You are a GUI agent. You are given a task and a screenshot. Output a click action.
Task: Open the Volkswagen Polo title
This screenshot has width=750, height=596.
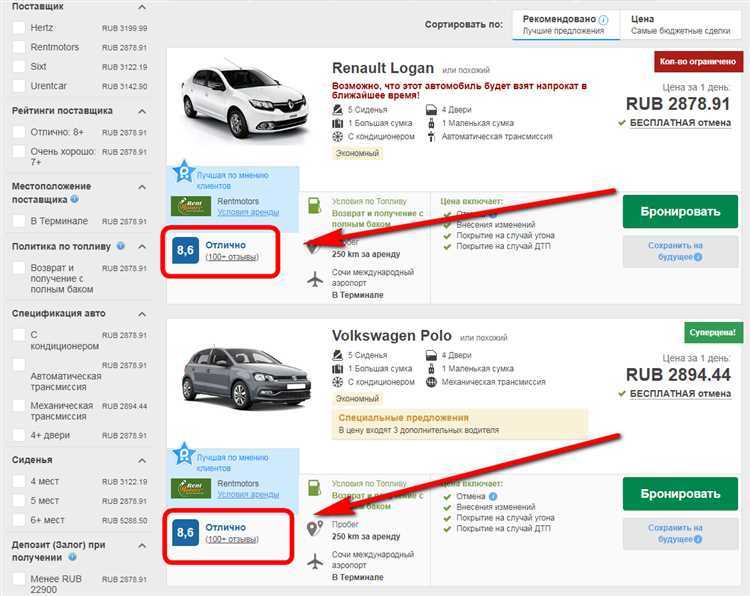pos(392,336)
